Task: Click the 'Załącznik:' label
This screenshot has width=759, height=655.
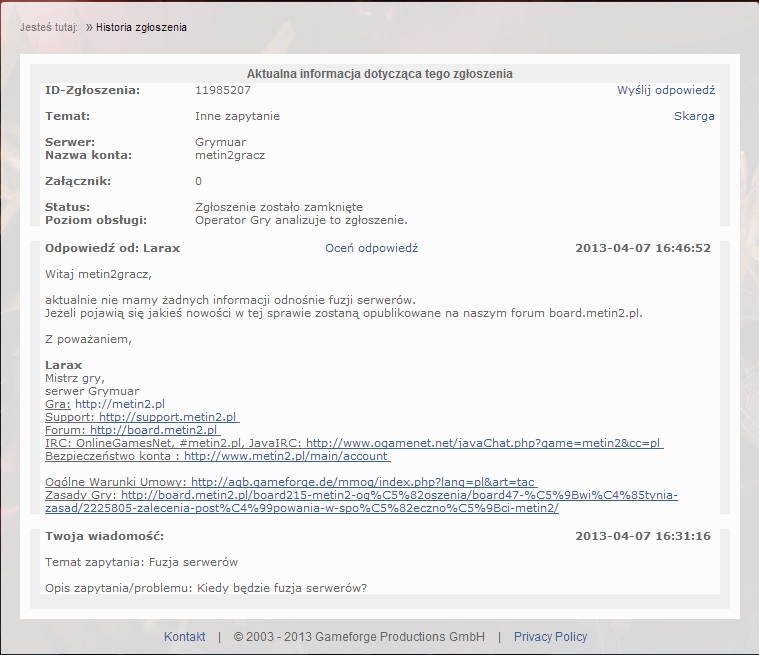Action: 78,182
